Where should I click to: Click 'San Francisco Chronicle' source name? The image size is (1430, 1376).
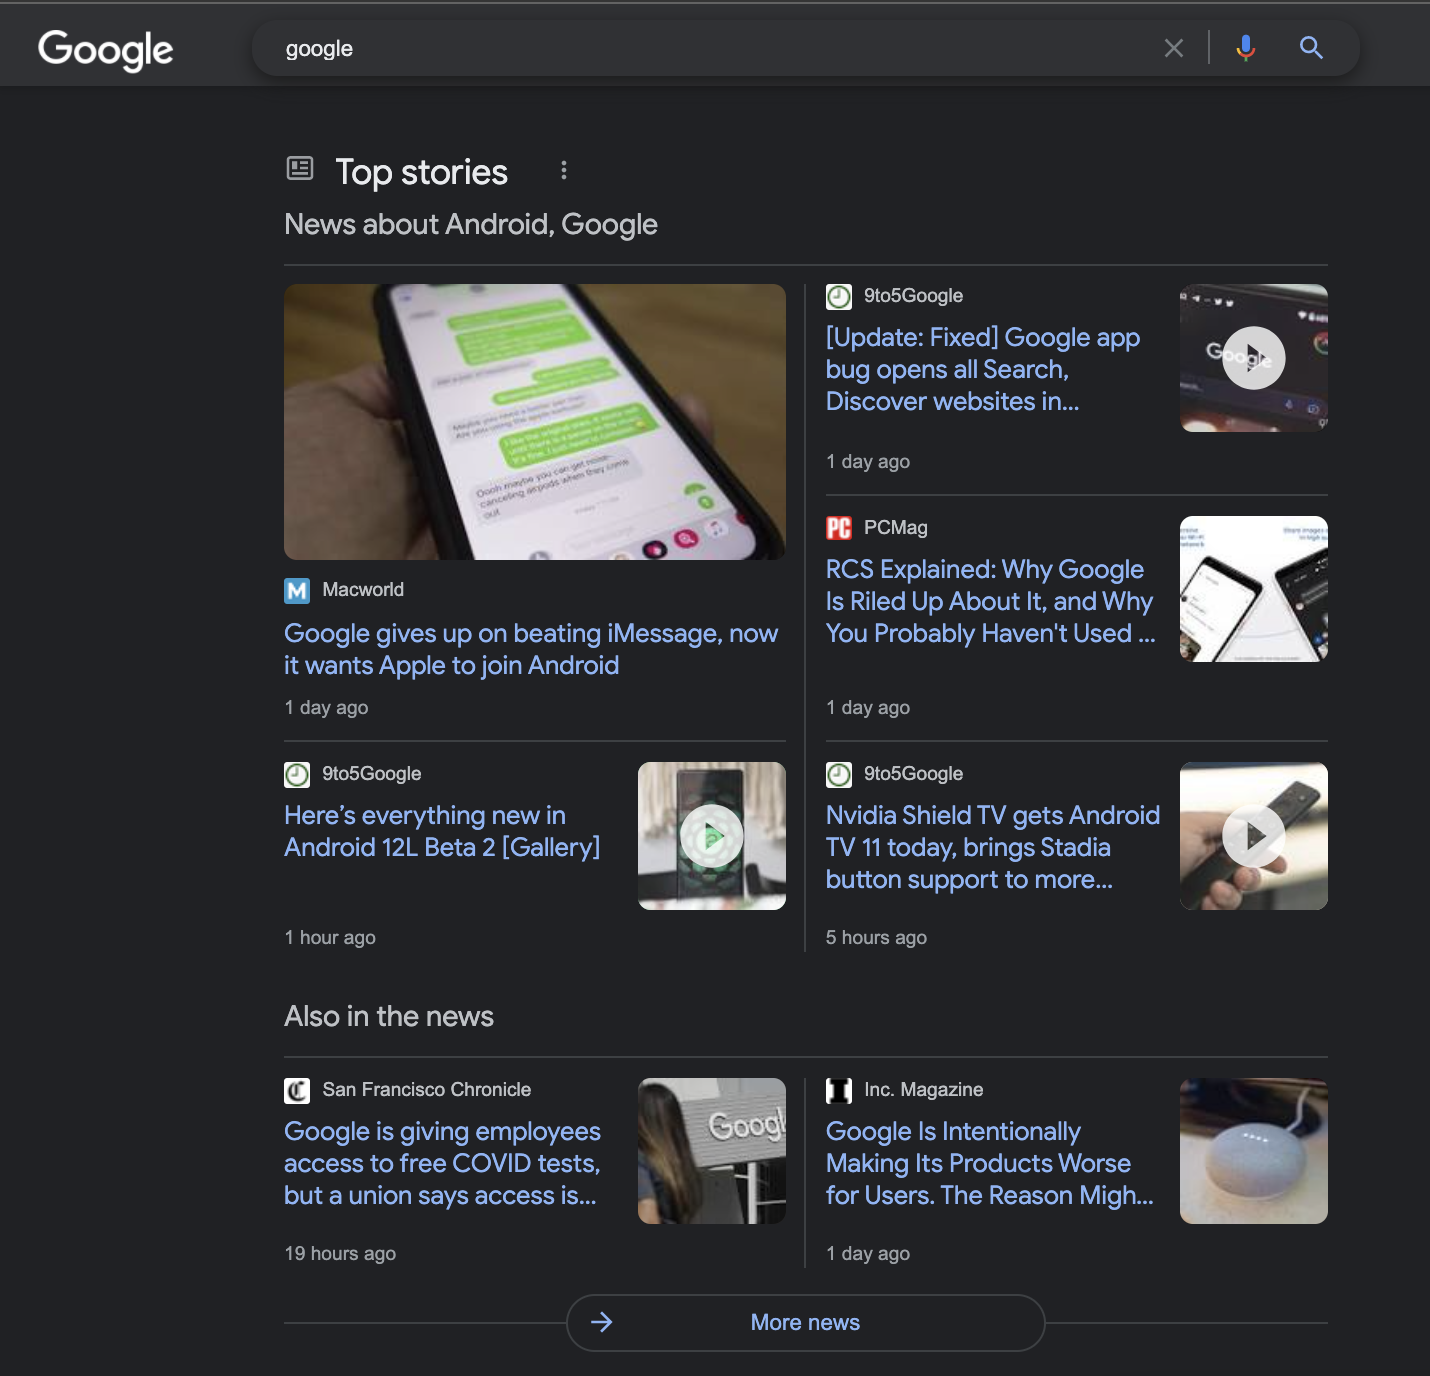(x=426, y=1090)
